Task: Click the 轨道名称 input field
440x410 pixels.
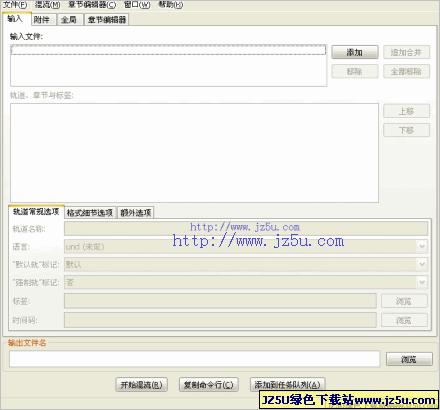Action: [246, 229]
